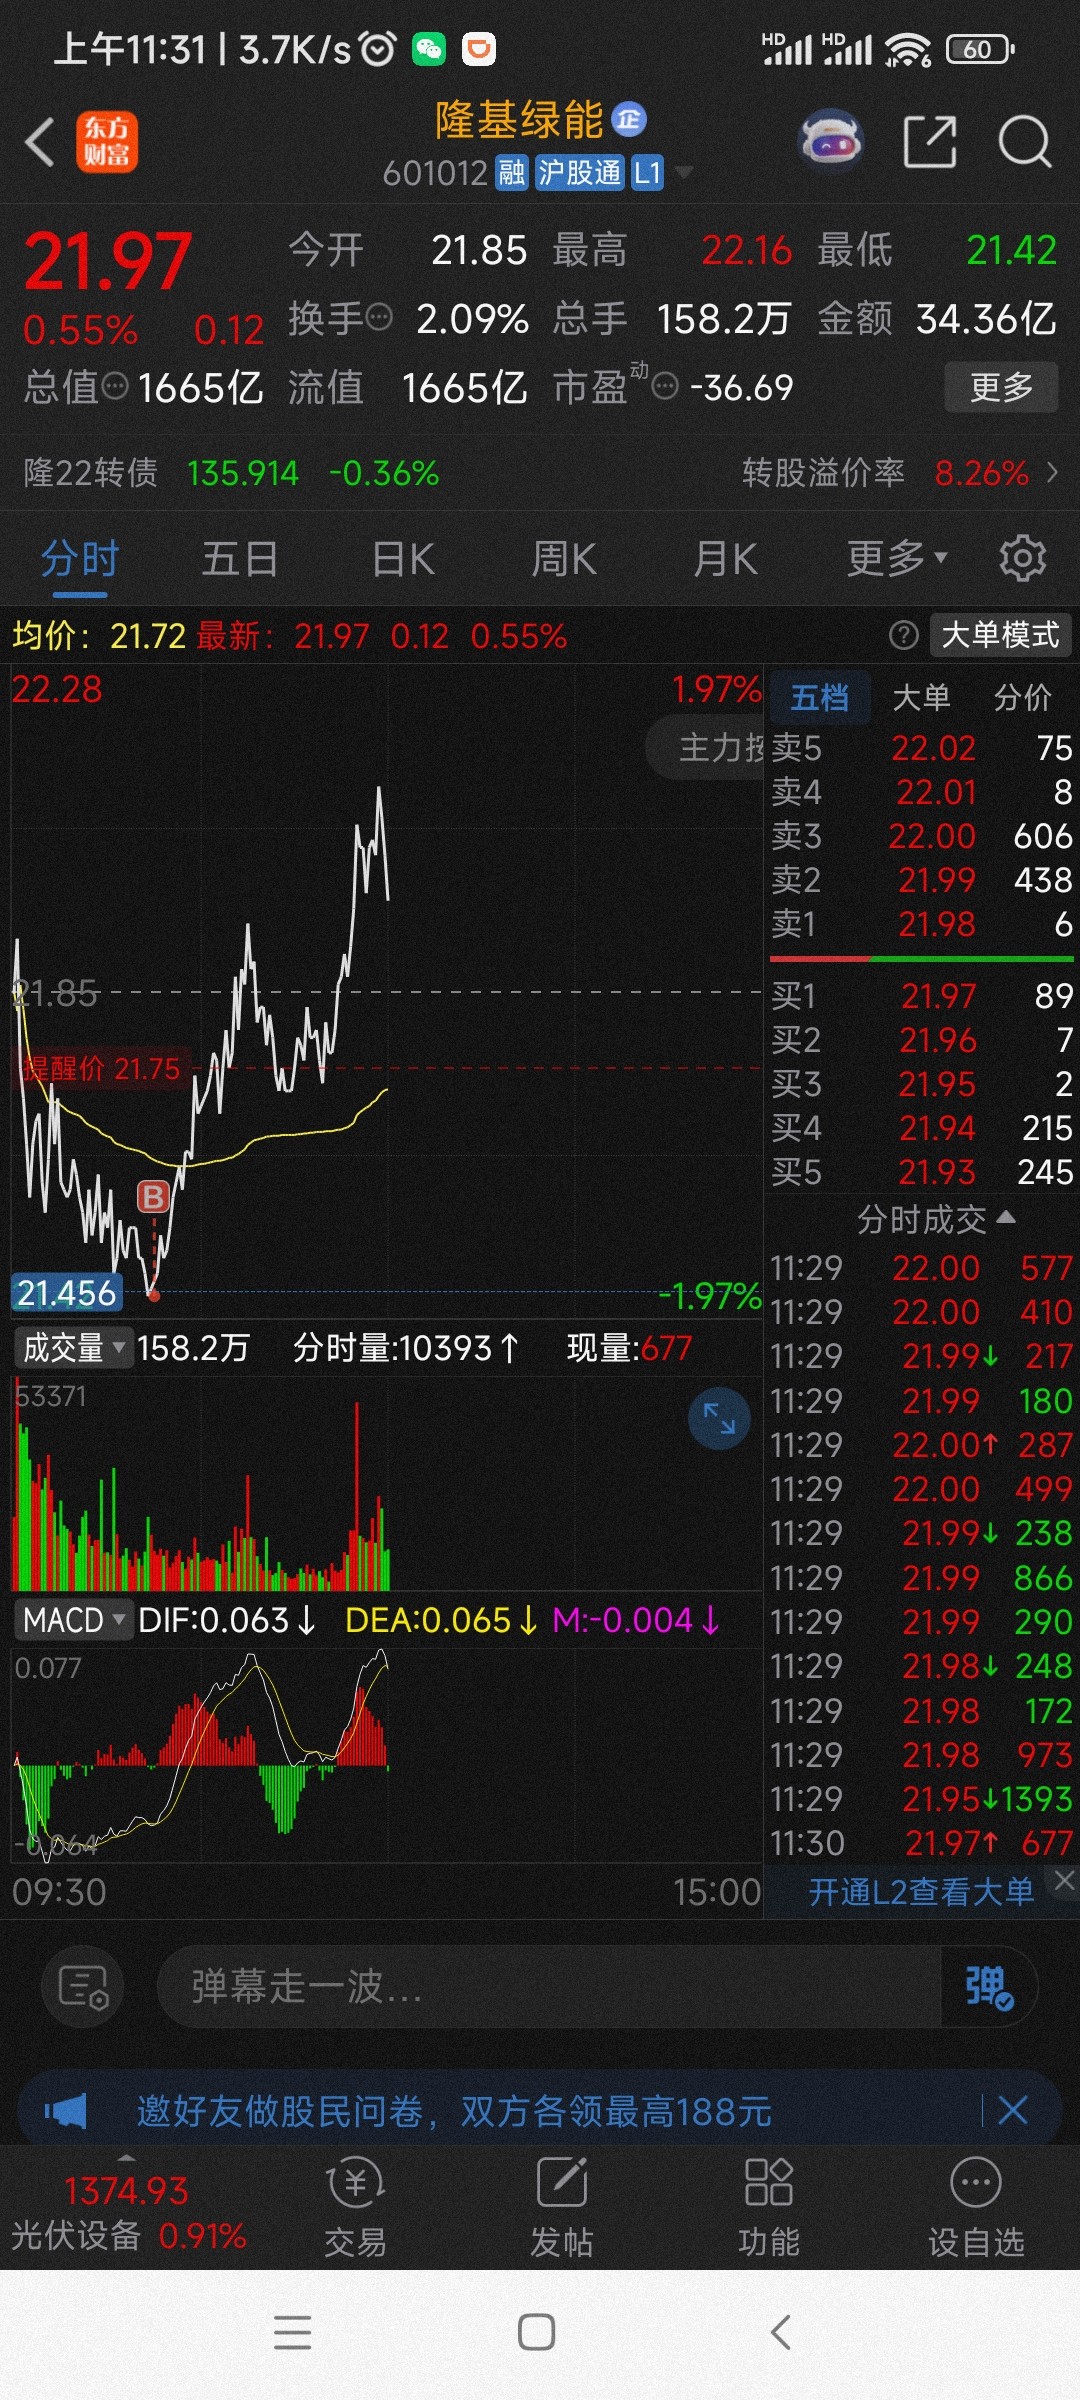This screenshot has width=1080, height=2400.
Task: Open the 发帖 post icon
Action: point(561,2207)
